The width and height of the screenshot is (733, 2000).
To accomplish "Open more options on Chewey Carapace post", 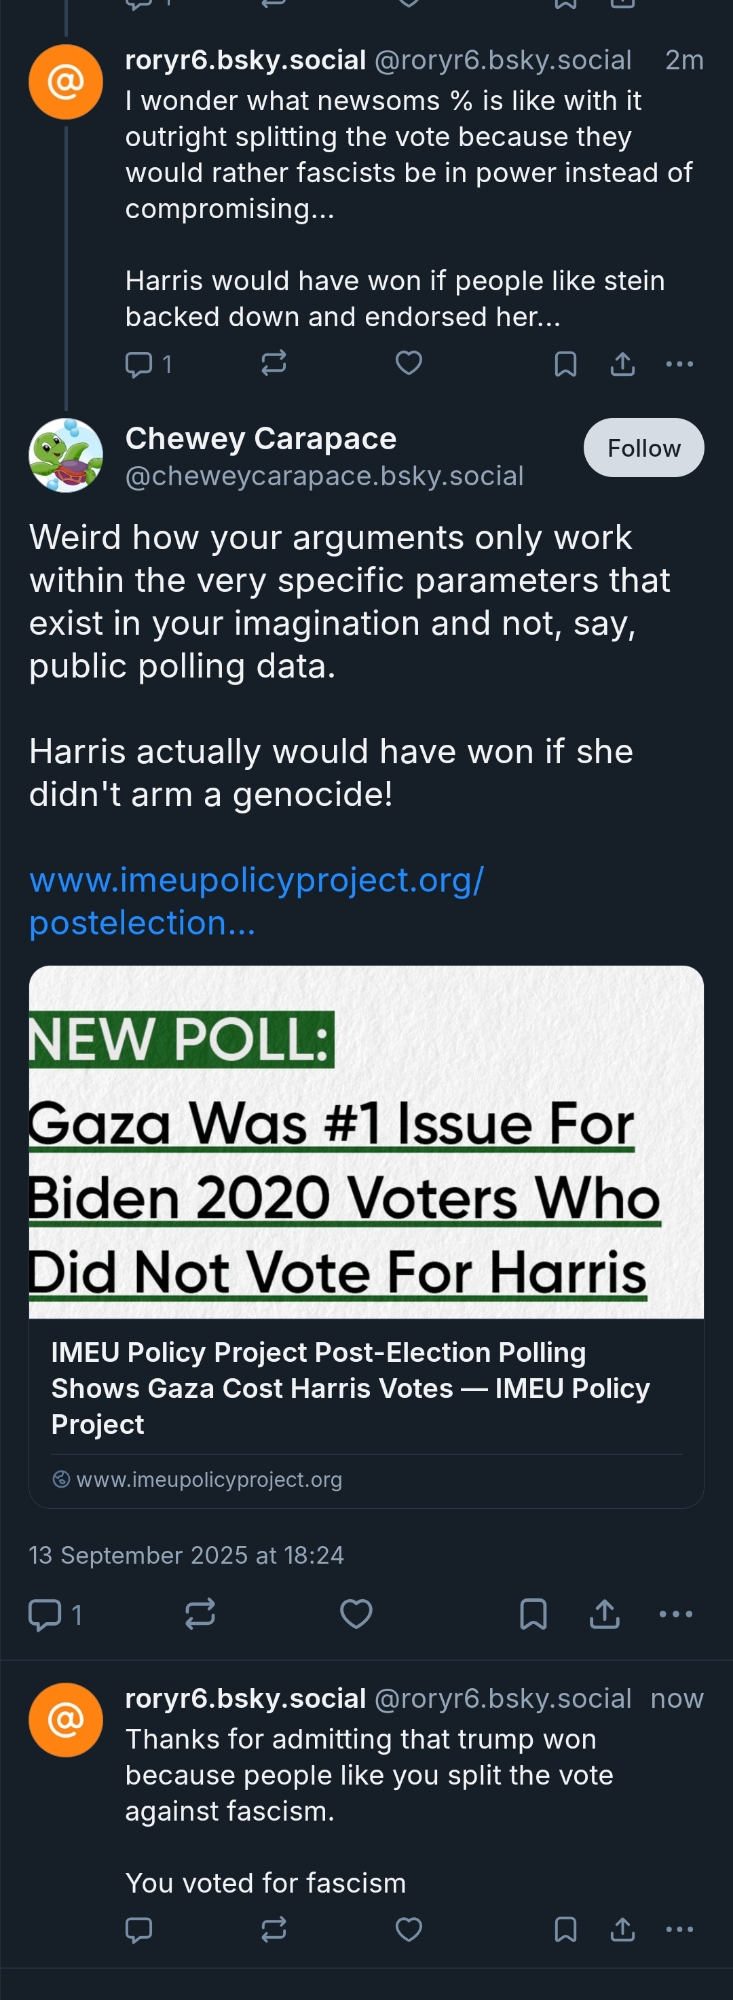I will pos(676,1614).
